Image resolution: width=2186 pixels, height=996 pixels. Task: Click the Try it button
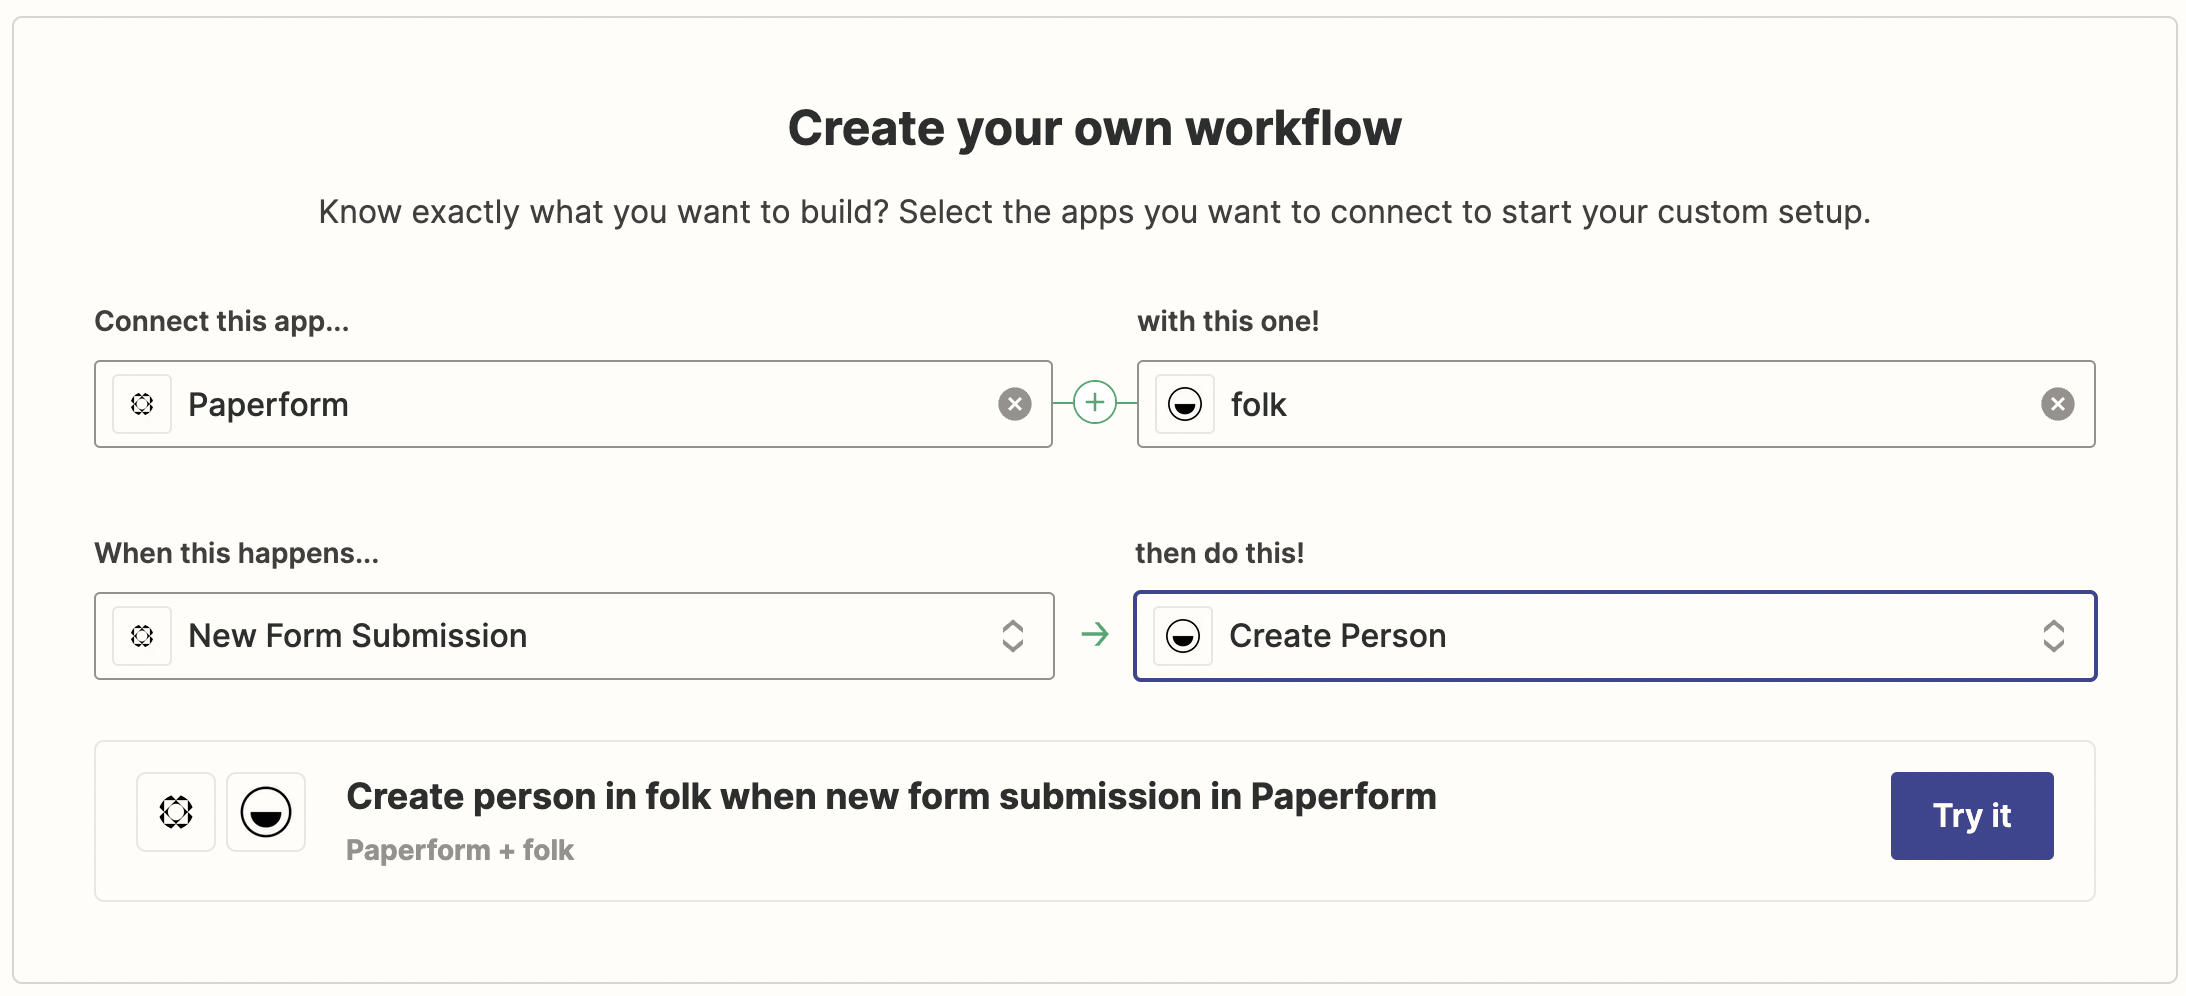point(1972,816)
